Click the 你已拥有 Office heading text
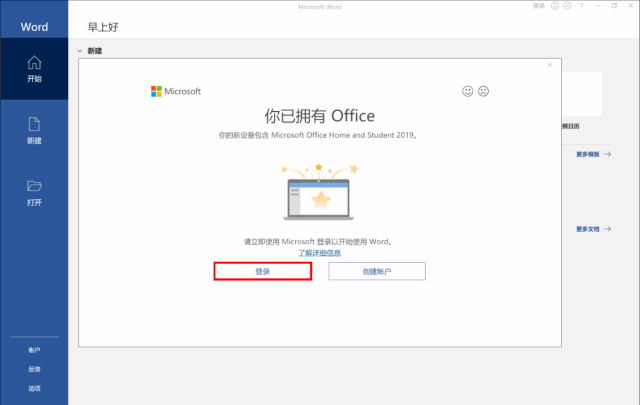Viewport: 640px width, 405px height. click(319, 116)
